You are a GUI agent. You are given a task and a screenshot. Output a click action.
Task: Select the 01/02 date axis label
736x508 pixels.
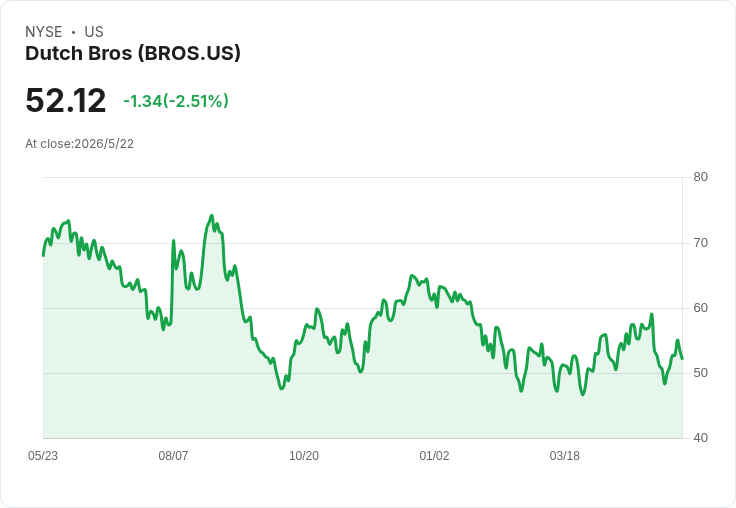pos(434,455)
